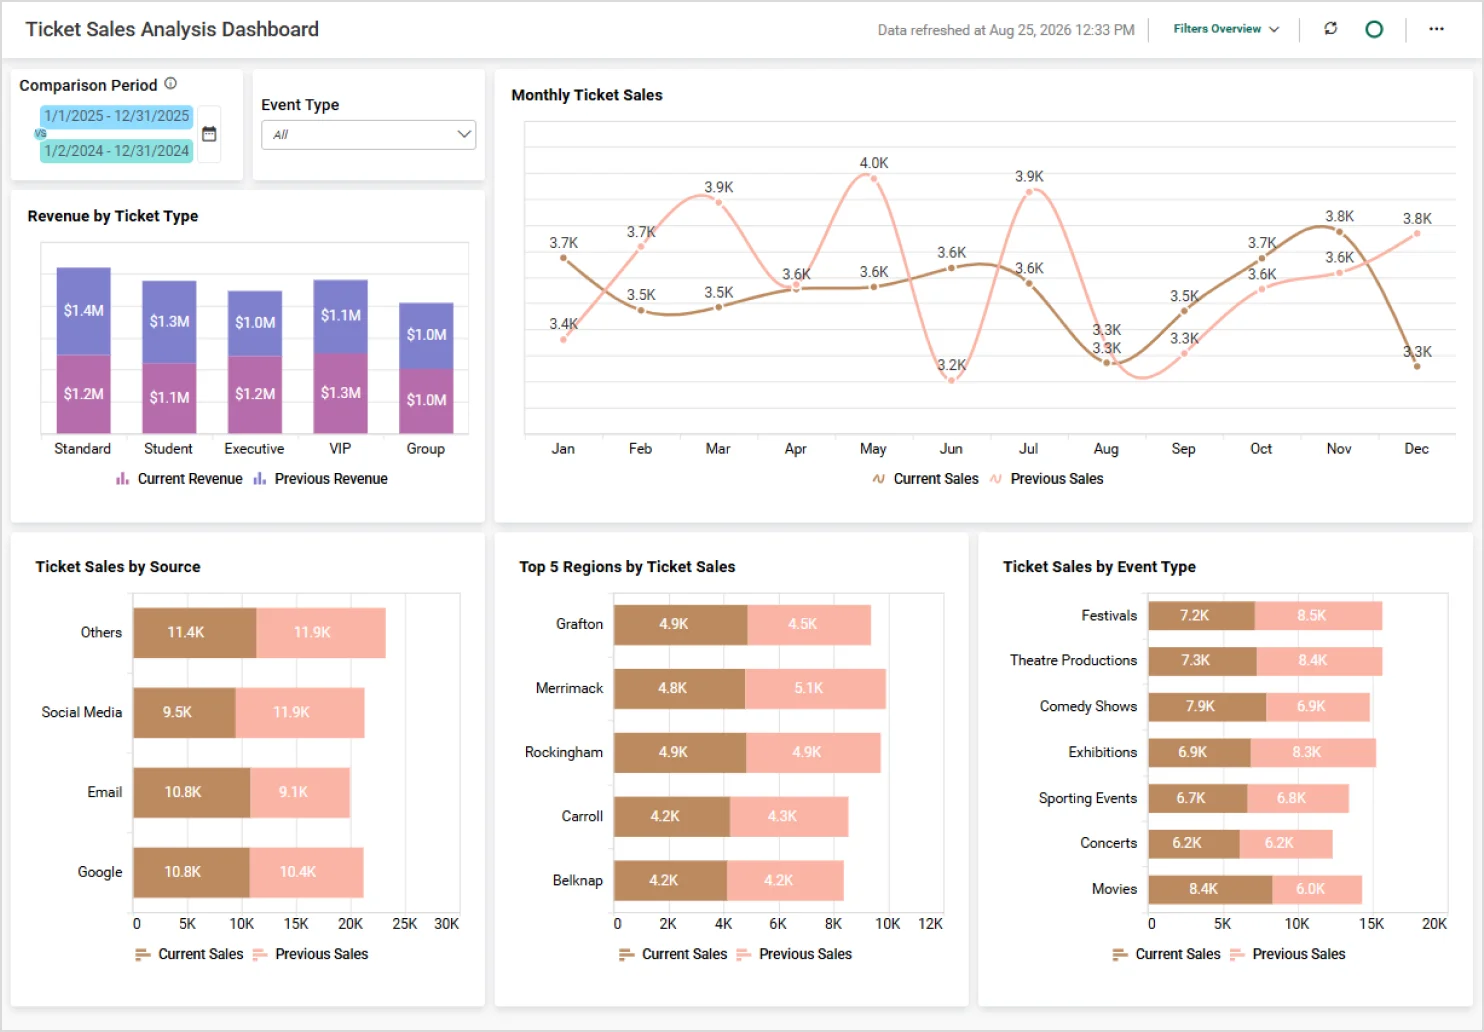Click the Executive $1.2M current revenue bar
Viewport: 1484px width, 1032px height.
(255, 394)
